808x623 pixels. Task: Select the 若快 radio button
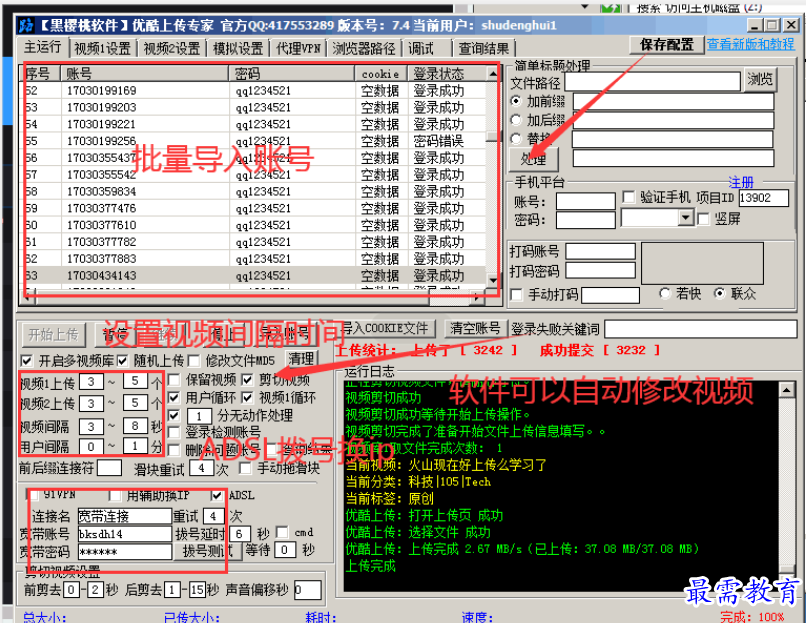[665, 293]
